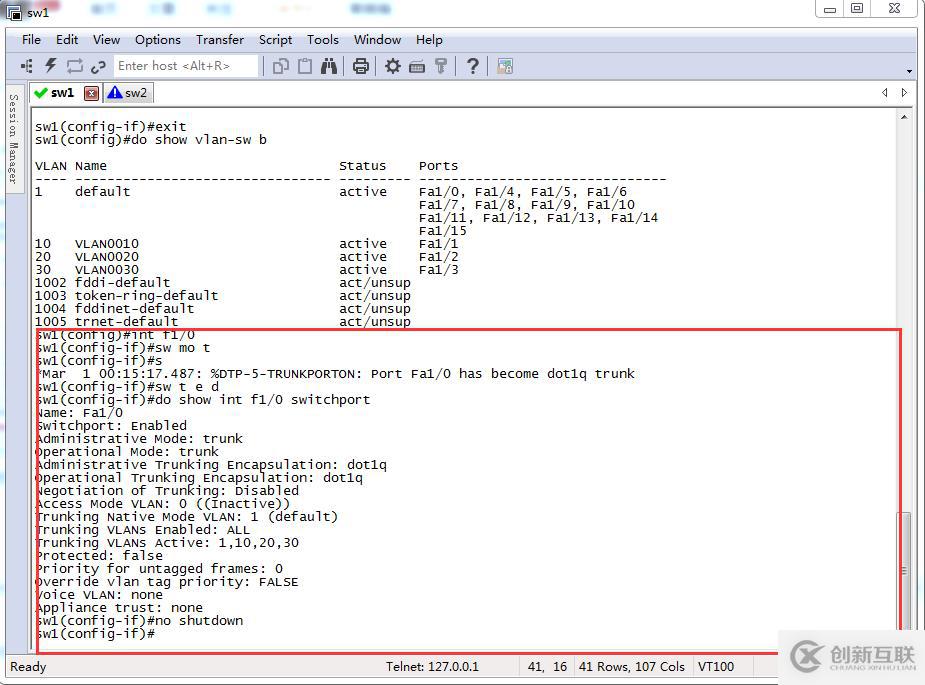Open the Script menu
Screen dimensions: 925x685
[275, 40]
